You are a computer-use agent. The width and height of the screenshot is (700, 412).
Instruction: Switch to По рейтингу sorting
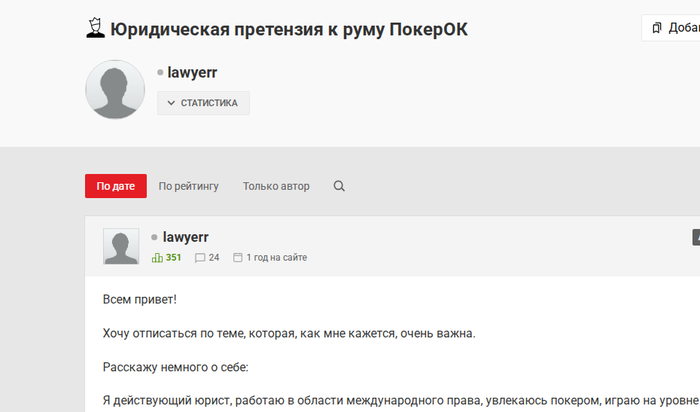188,186
